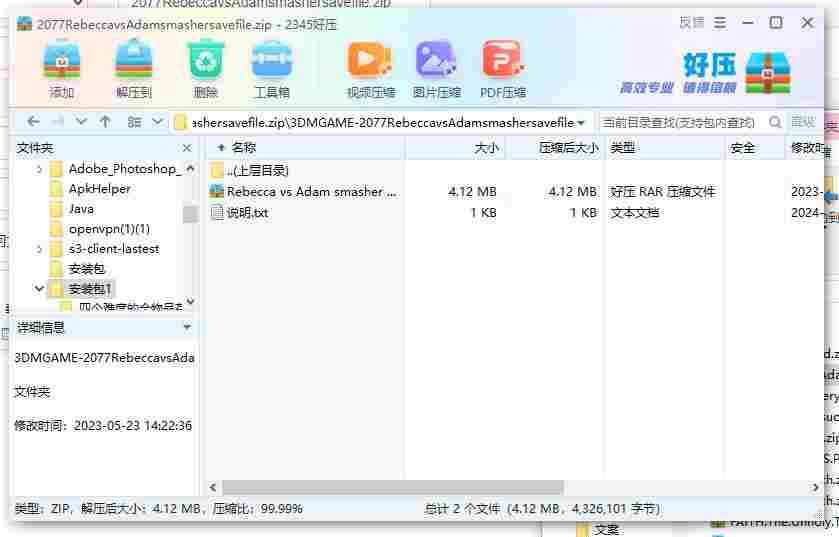The image size is (839, 537).
Task: Open the 工具箱 (Toolbox) icon
Action: [272, 60]
